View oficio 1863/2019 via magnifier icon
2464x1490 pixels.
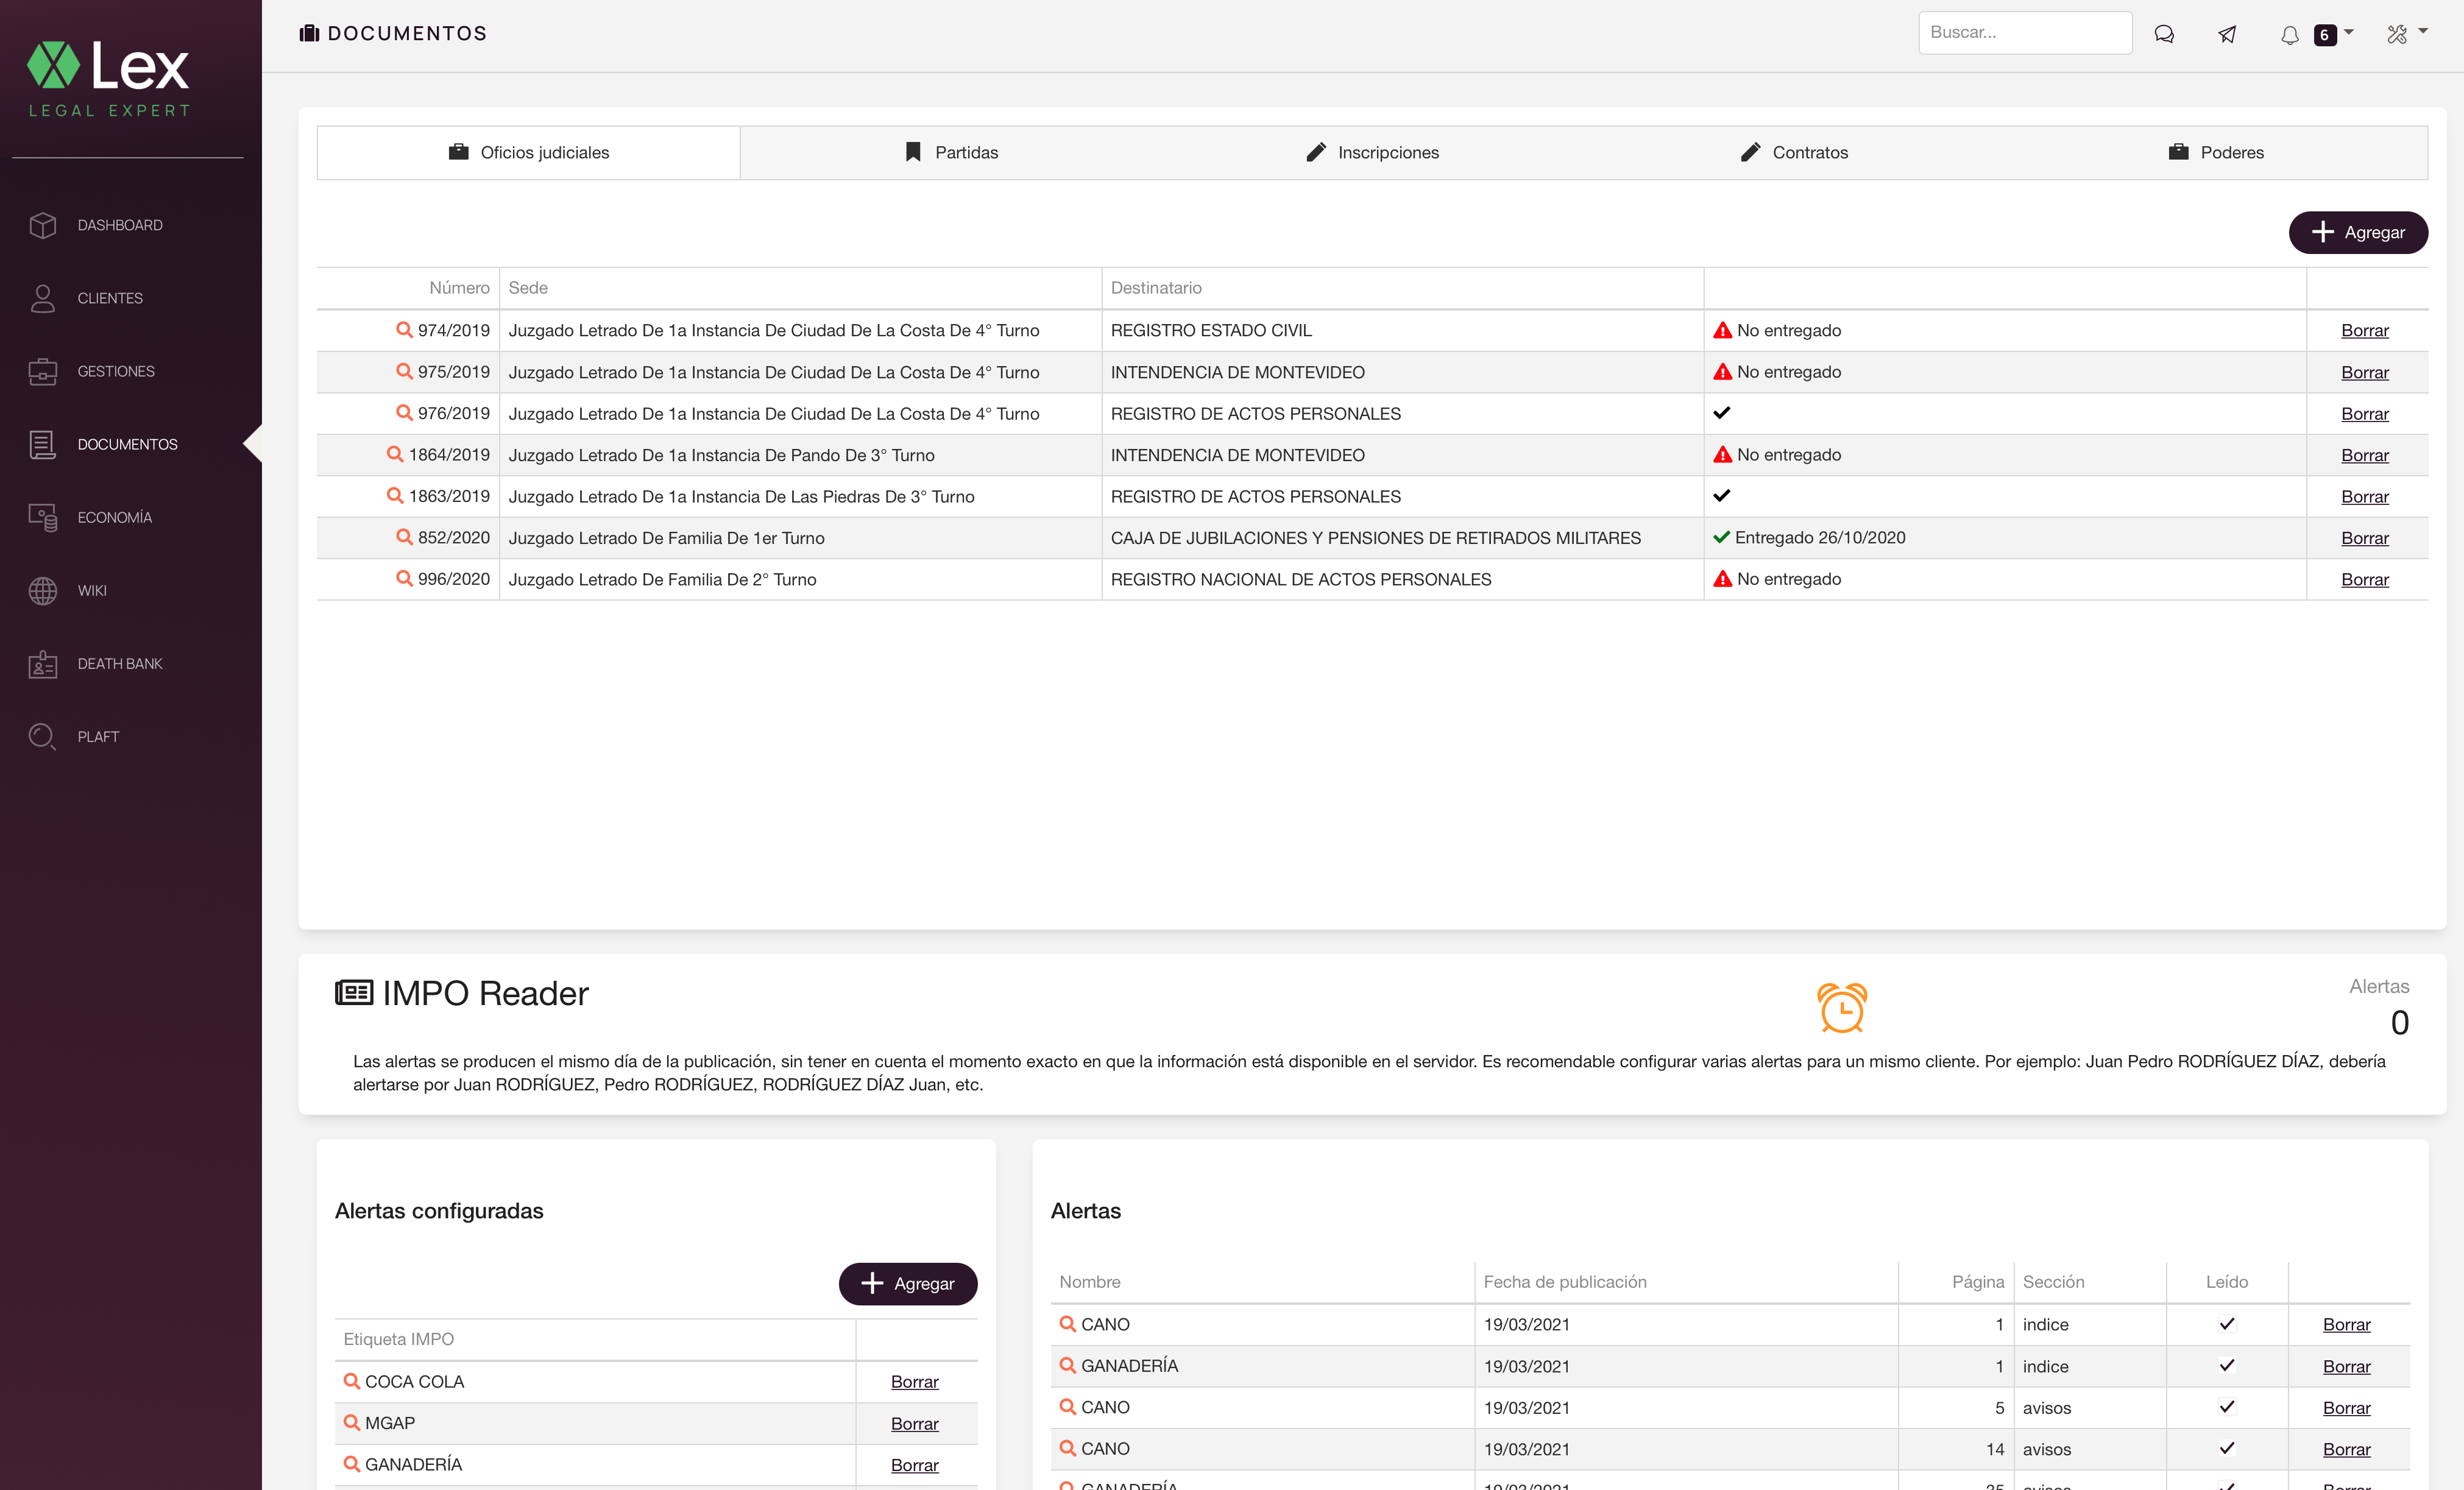click(395, 495)
